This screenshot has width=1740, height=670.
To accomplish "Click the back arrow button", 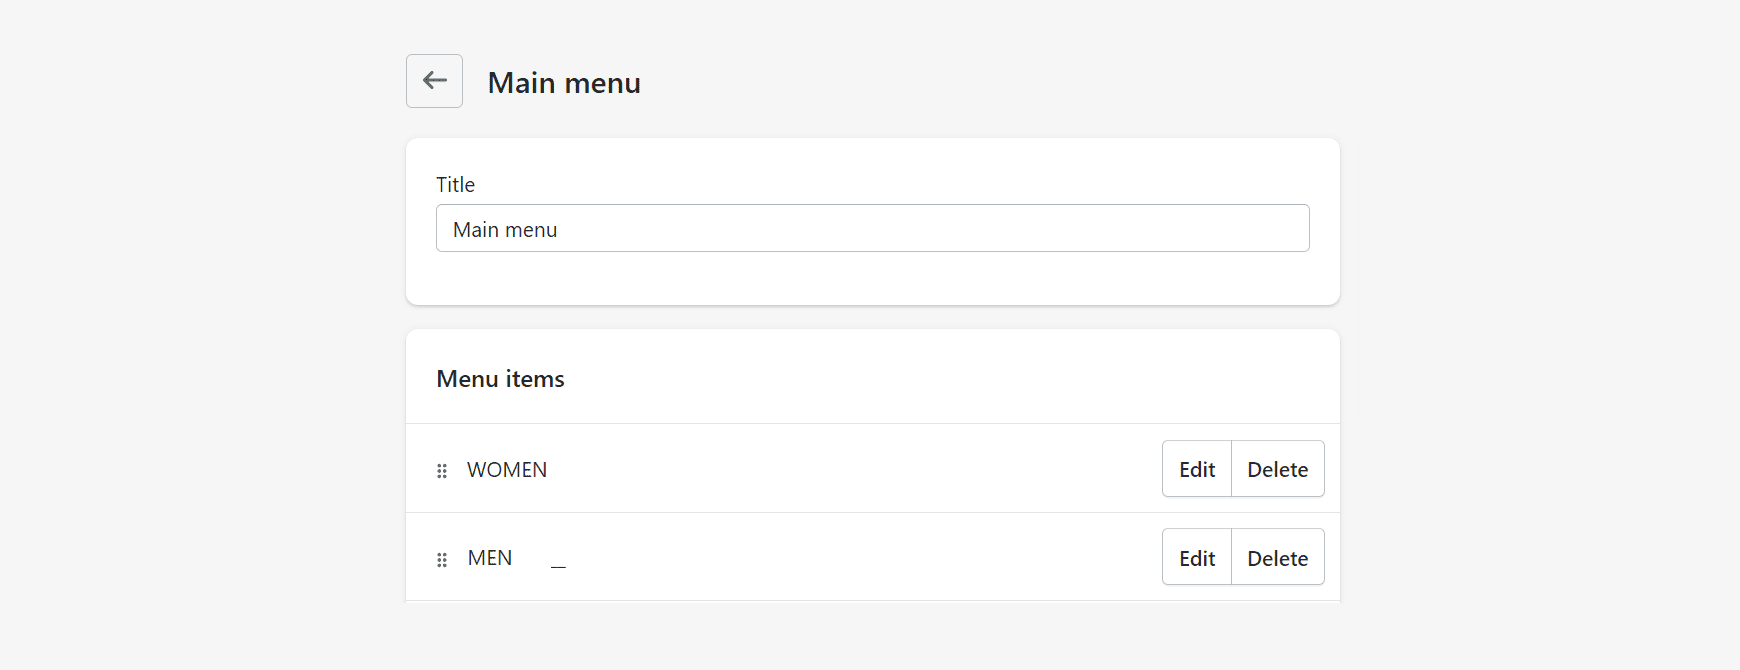I will click(x=434, y=81).
